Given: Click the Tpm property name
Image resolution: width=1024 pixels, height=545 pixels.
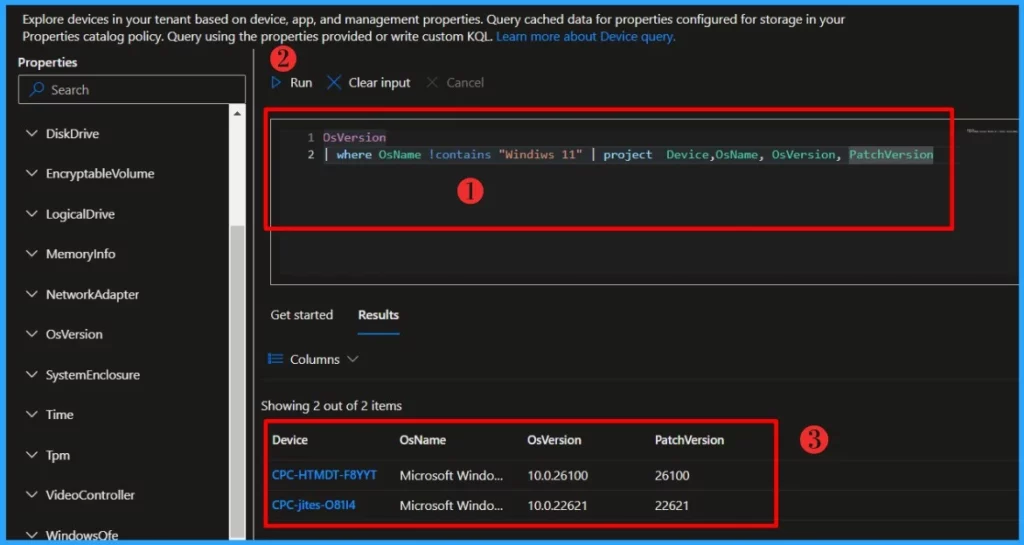Looking at the screenshot, I should pyautogui.click(x=57, y=455).
